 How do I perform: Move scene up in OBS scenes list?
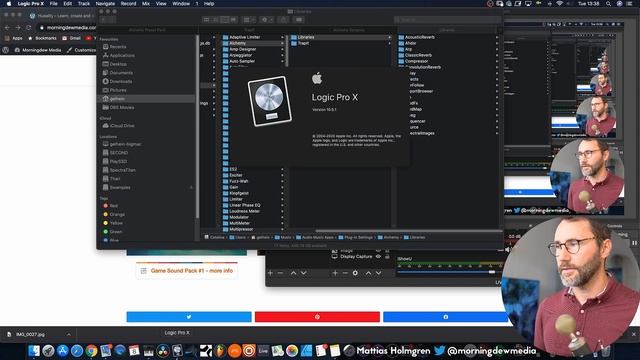(x=293, y=273)
